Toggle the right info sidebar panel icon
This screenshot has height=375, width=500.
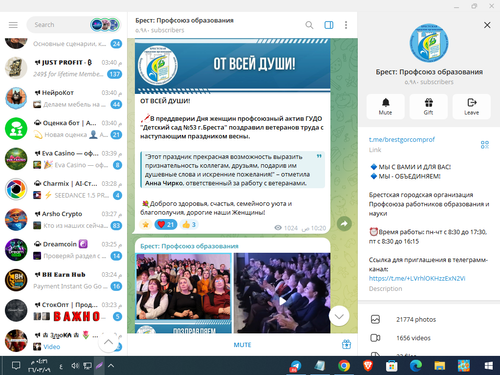coord(329,25)
